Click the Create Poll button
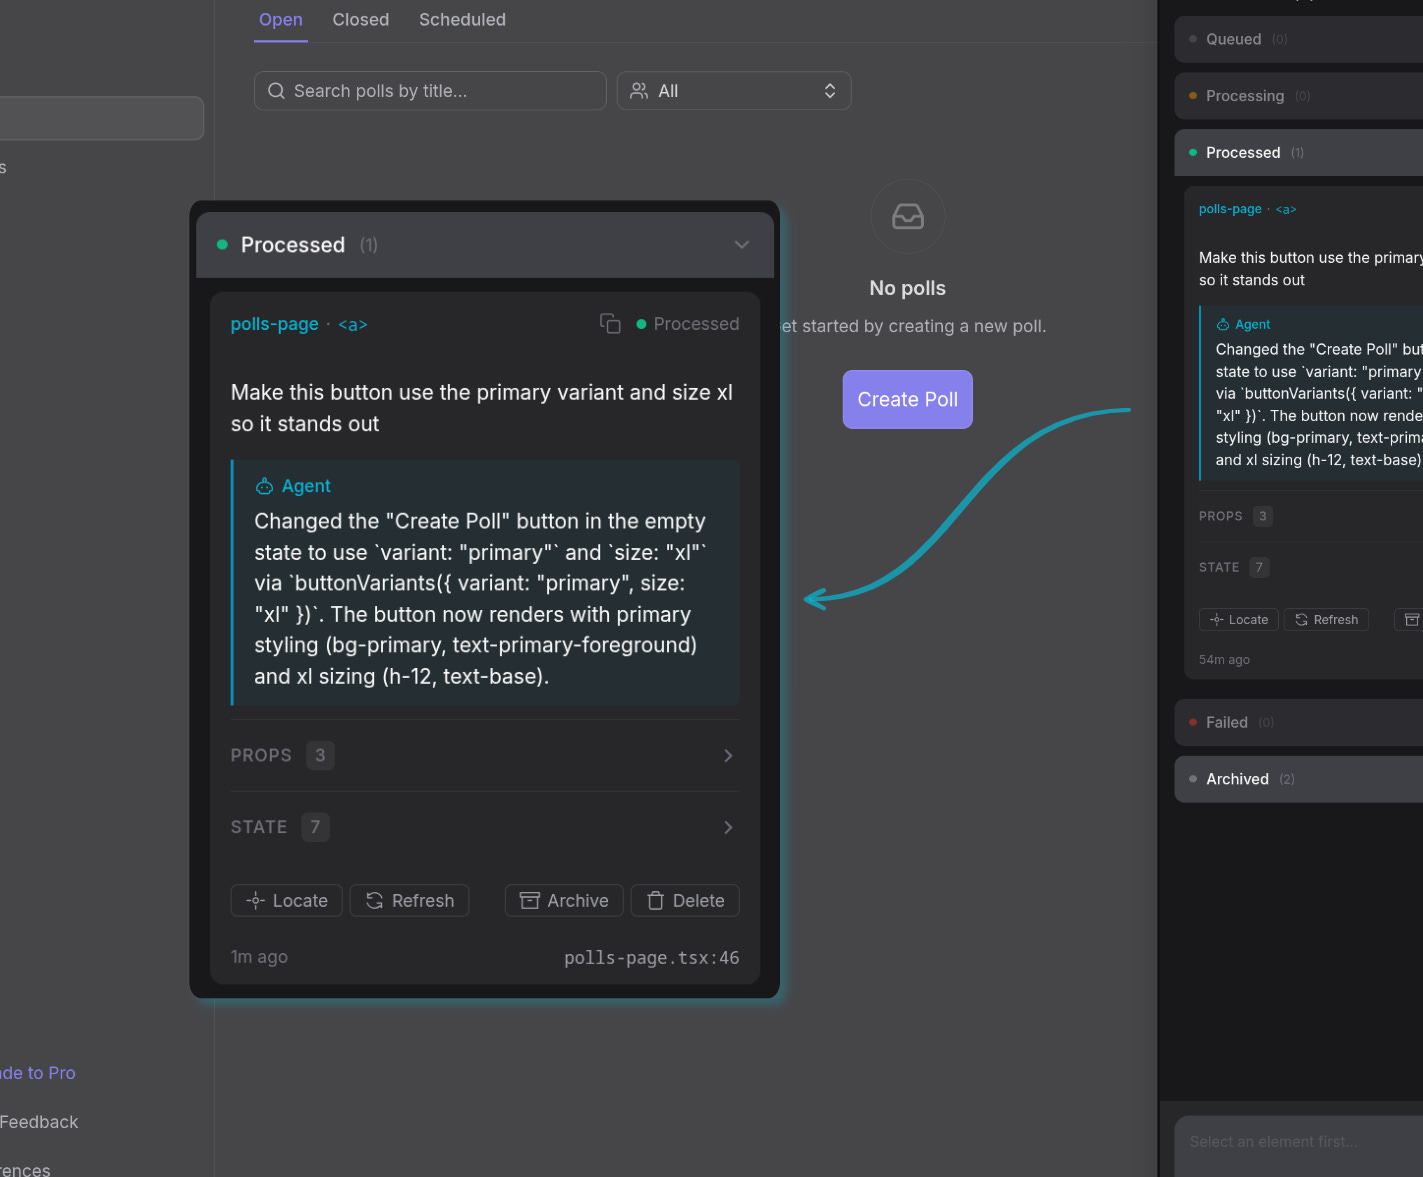 (x=907, y=399)
